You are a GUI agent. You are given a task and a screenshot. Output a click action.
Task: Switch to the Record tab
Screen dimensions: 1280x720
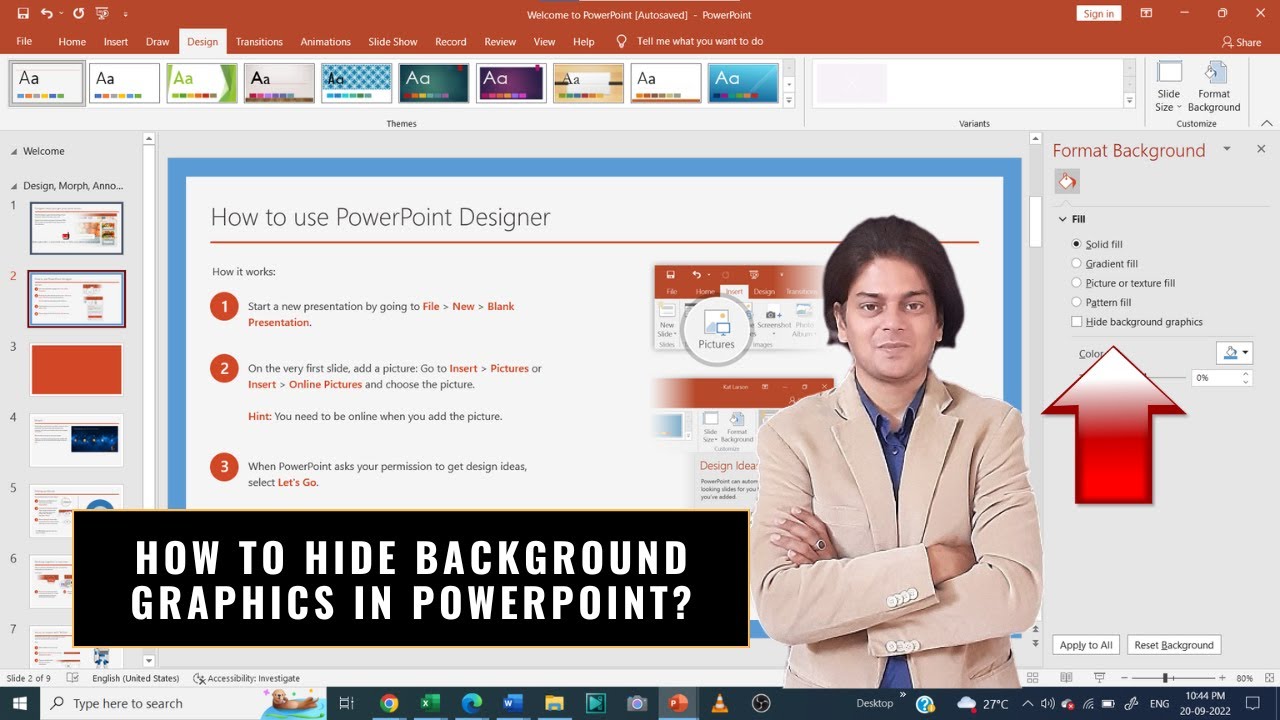451,42
